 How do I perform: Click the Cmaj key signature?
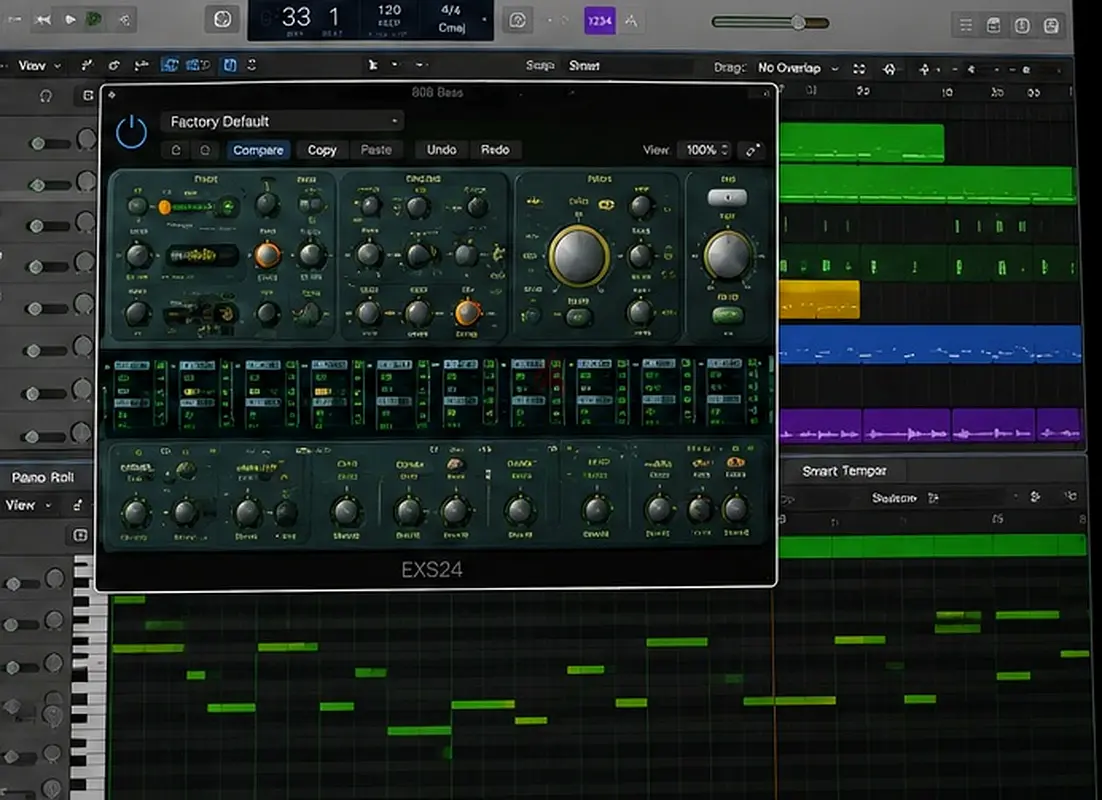click(x=451, y=27)
